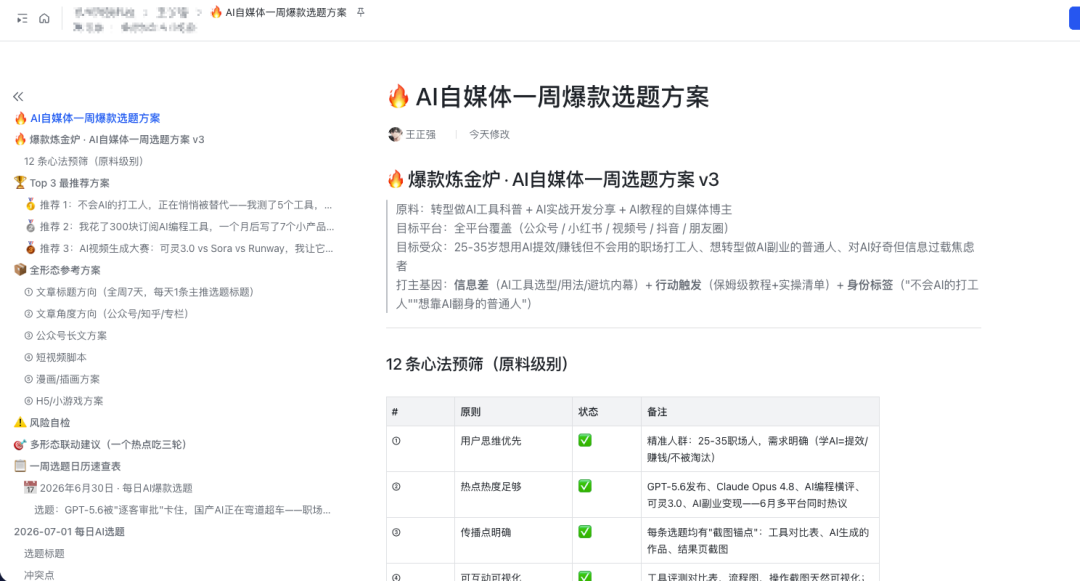The width and height of the screenshot is (1080, 581).
Task: Go to home via the house icon
Action: (x=44, y=19)
